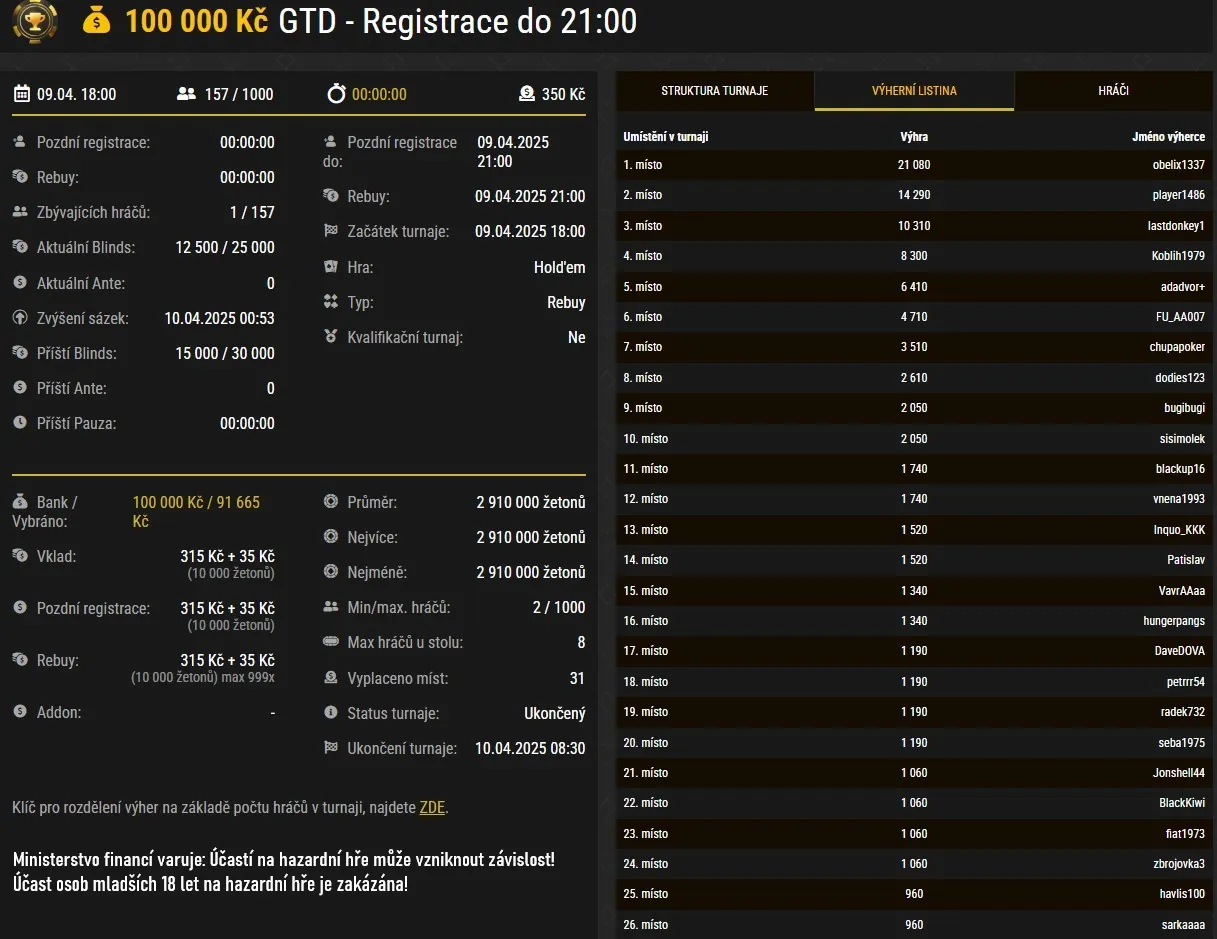Switch to the STRUKTURA TURNAJE tab
Screen dimensions: 1217x939
pyautogui.click(x=713, y=90)
